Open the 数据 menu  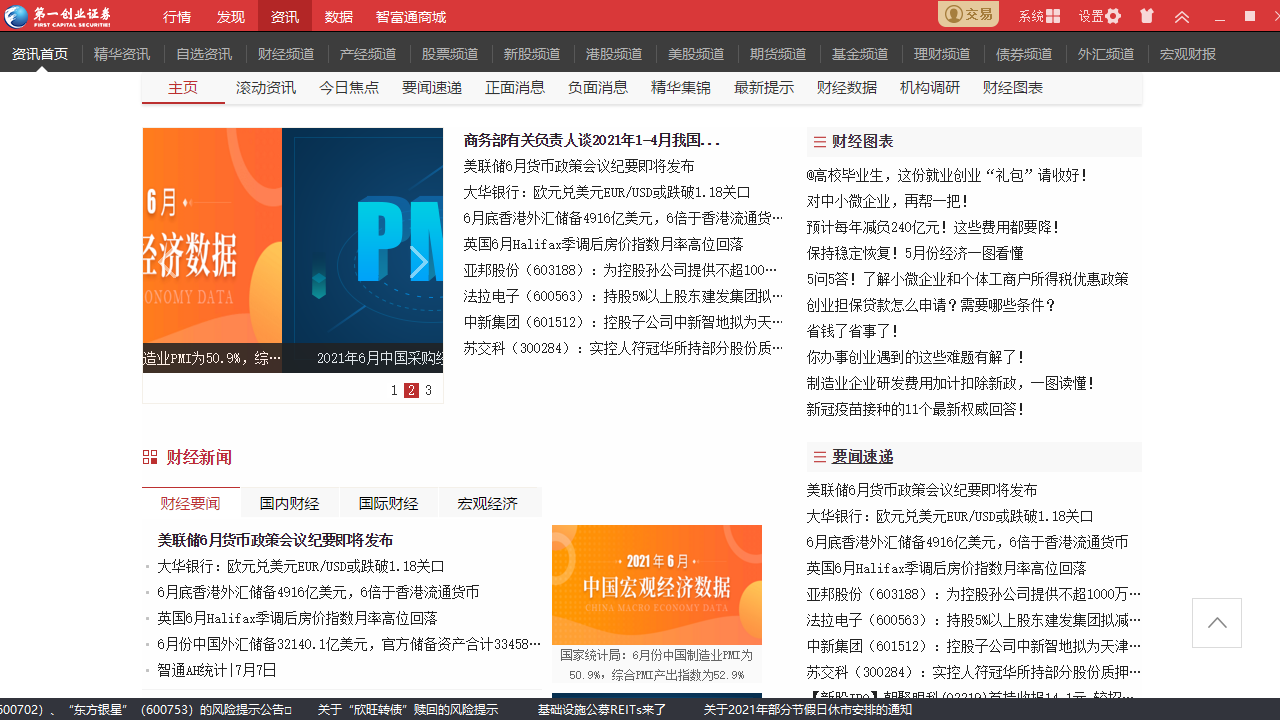coord(336,16)
